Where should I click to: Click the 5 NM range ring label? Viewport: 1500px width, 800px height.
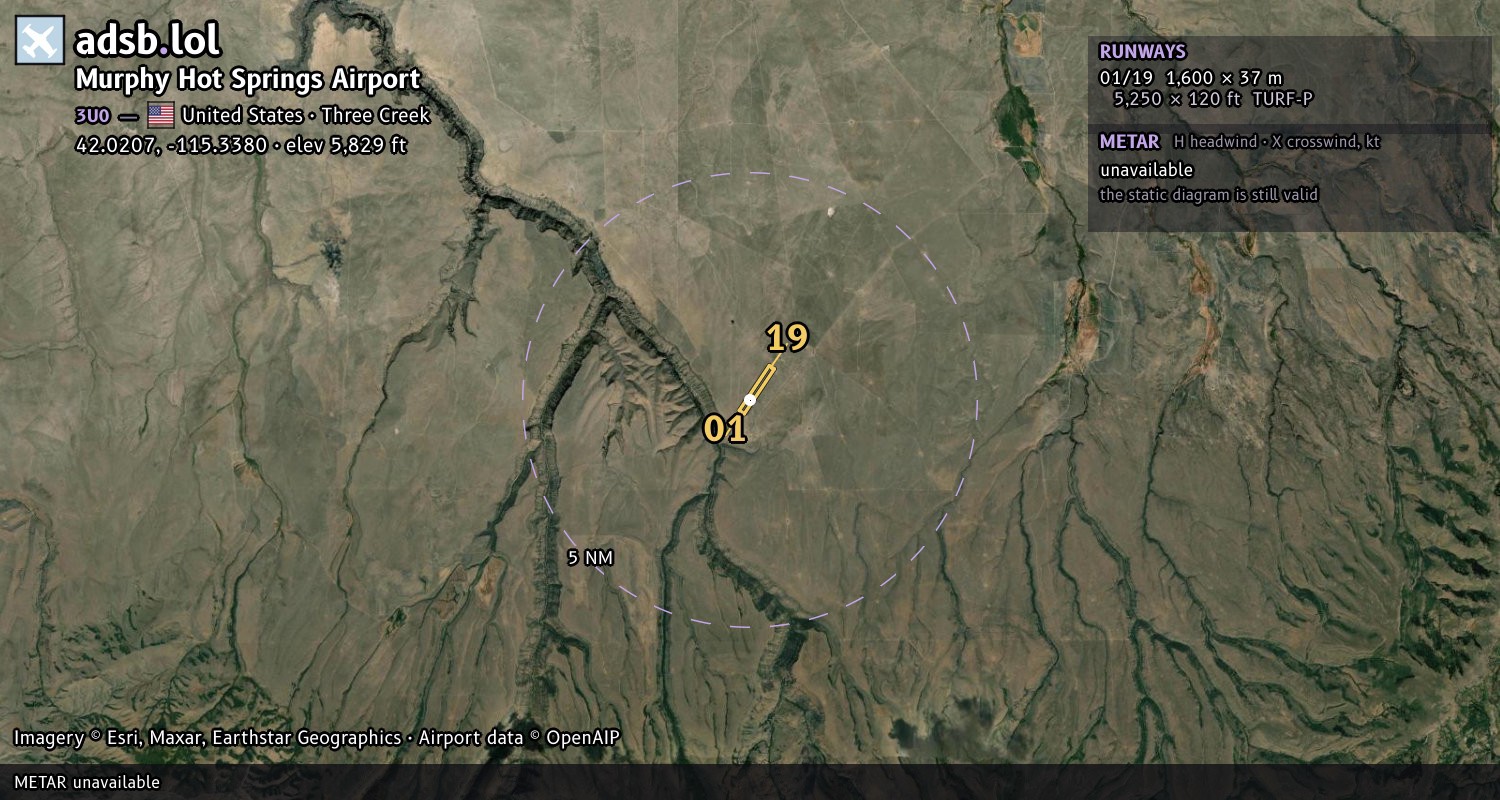pos(590,558)
